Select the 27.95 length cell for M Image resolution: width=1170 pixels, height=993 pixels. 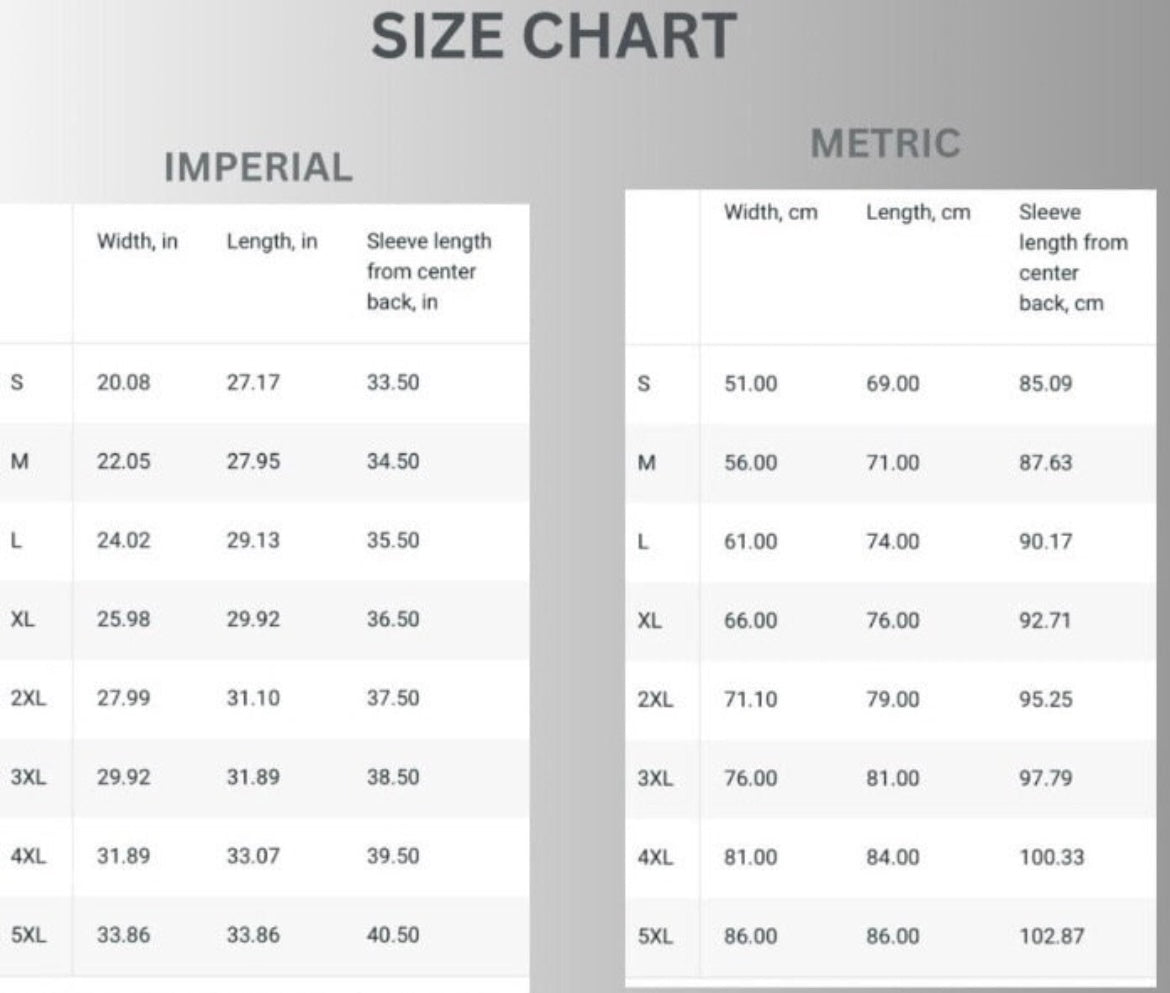click(253, 462)
